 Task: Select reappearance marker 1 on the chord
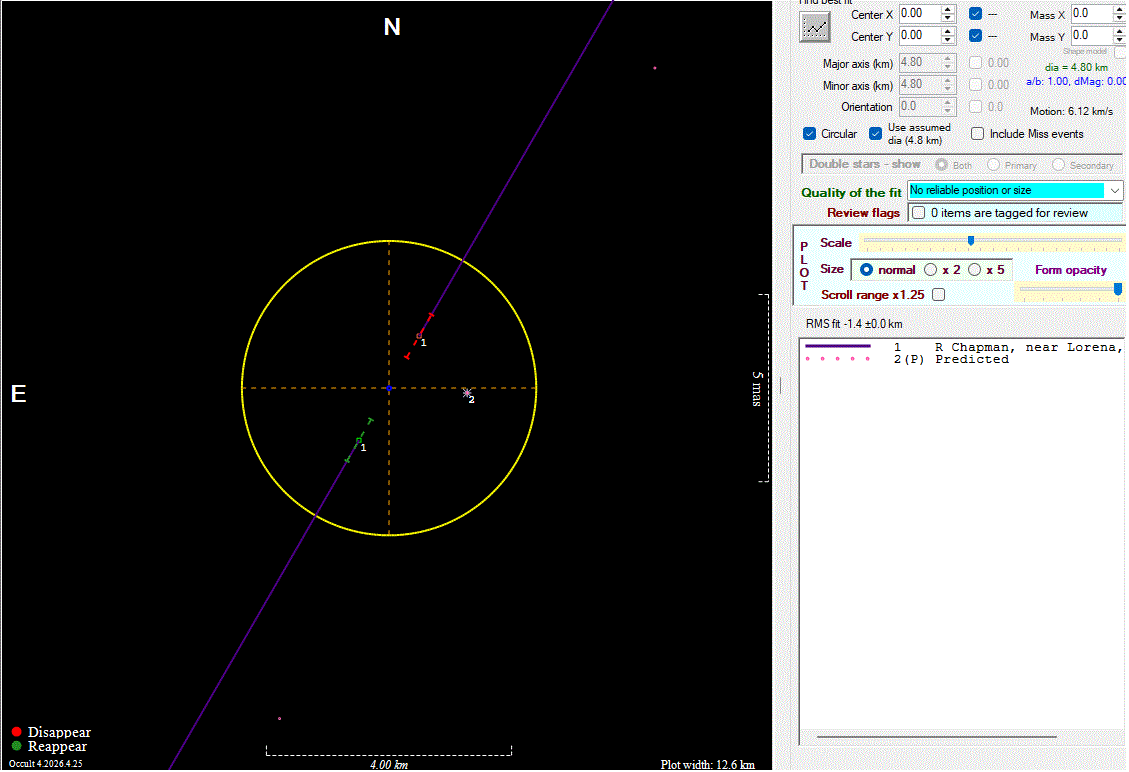pyautogui.click(x=359, y=441)
